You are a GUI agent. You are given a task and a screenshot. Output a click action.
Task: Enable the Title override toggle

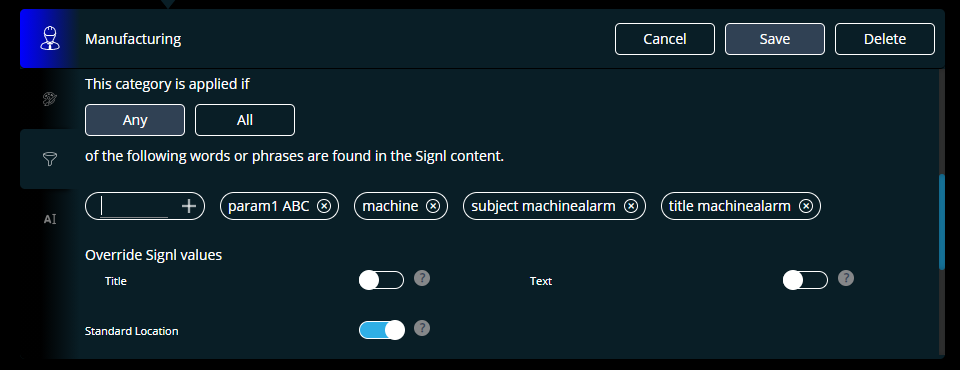click(381, 281)
